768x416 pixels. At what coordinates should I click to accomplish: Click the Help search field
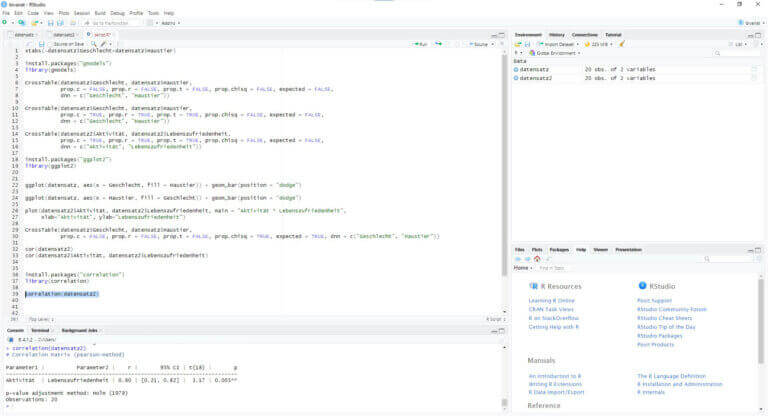coord(728,259)
